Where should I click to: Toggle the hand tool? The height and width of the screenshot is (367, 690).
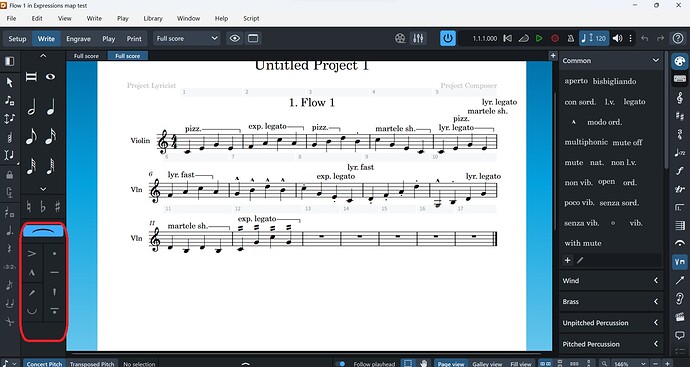coord(423,363)
